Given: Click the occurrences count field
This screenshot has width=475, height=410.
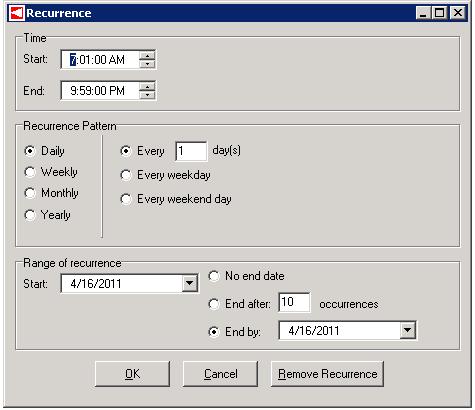Looking at the screenshot, I should pyautogui.click(x=294, y=302).
